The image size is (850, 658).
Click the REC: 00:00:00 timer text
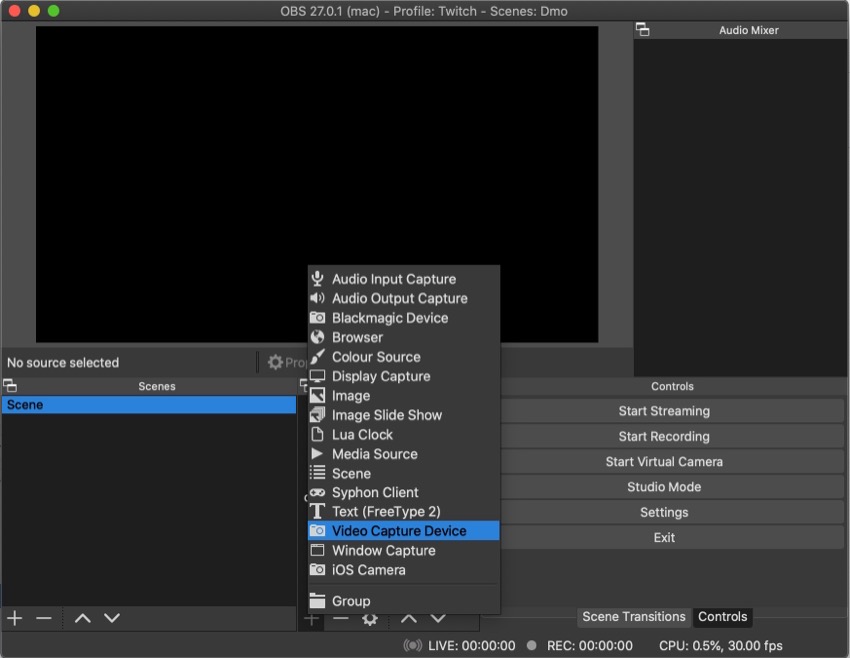[x=590, y=646]
